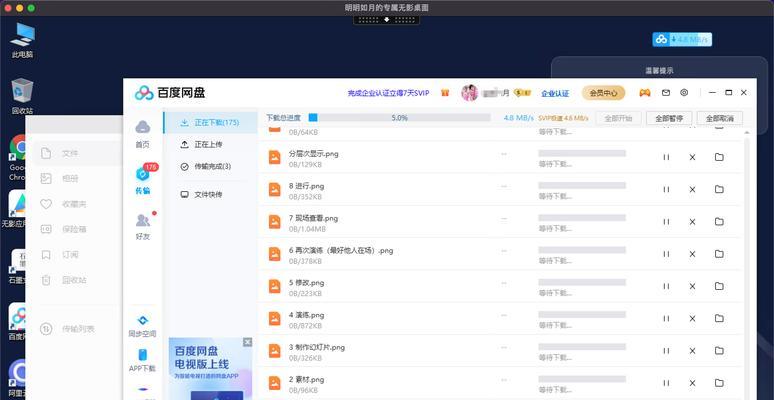774x400 pixels.
Task: Open 此电脑 desktop icon
Action: point(22,41)
